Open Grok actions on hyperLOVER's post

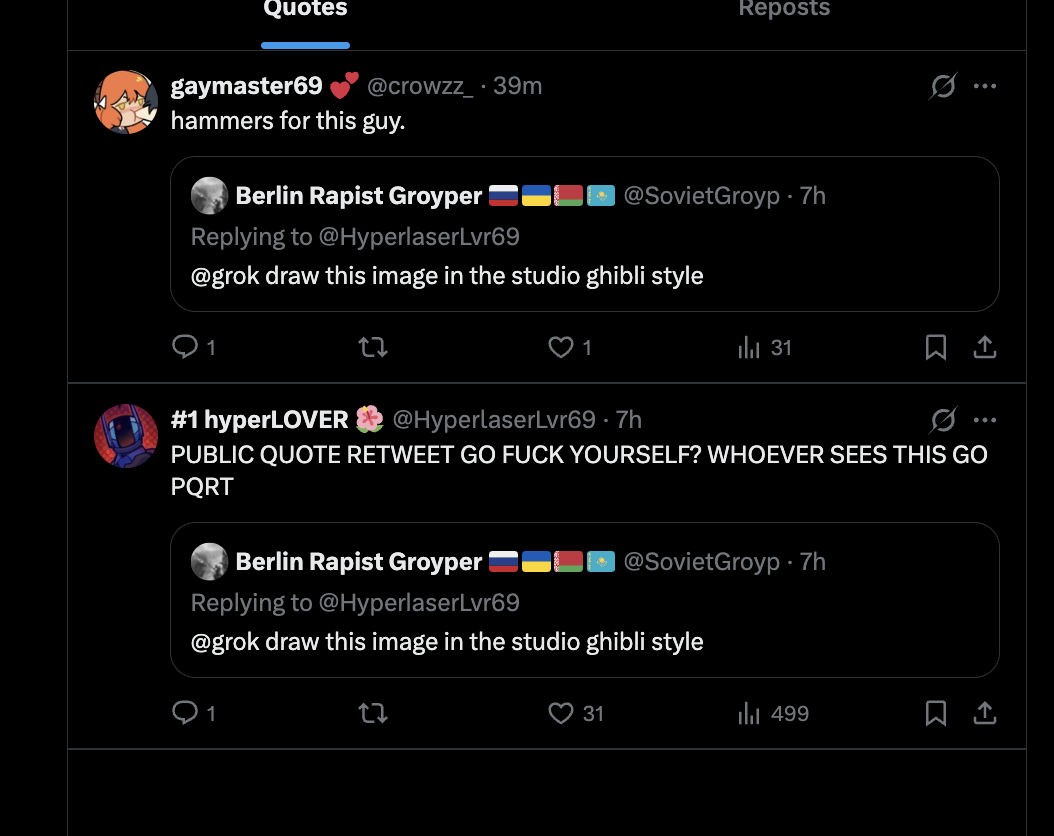tap(942, 420)
